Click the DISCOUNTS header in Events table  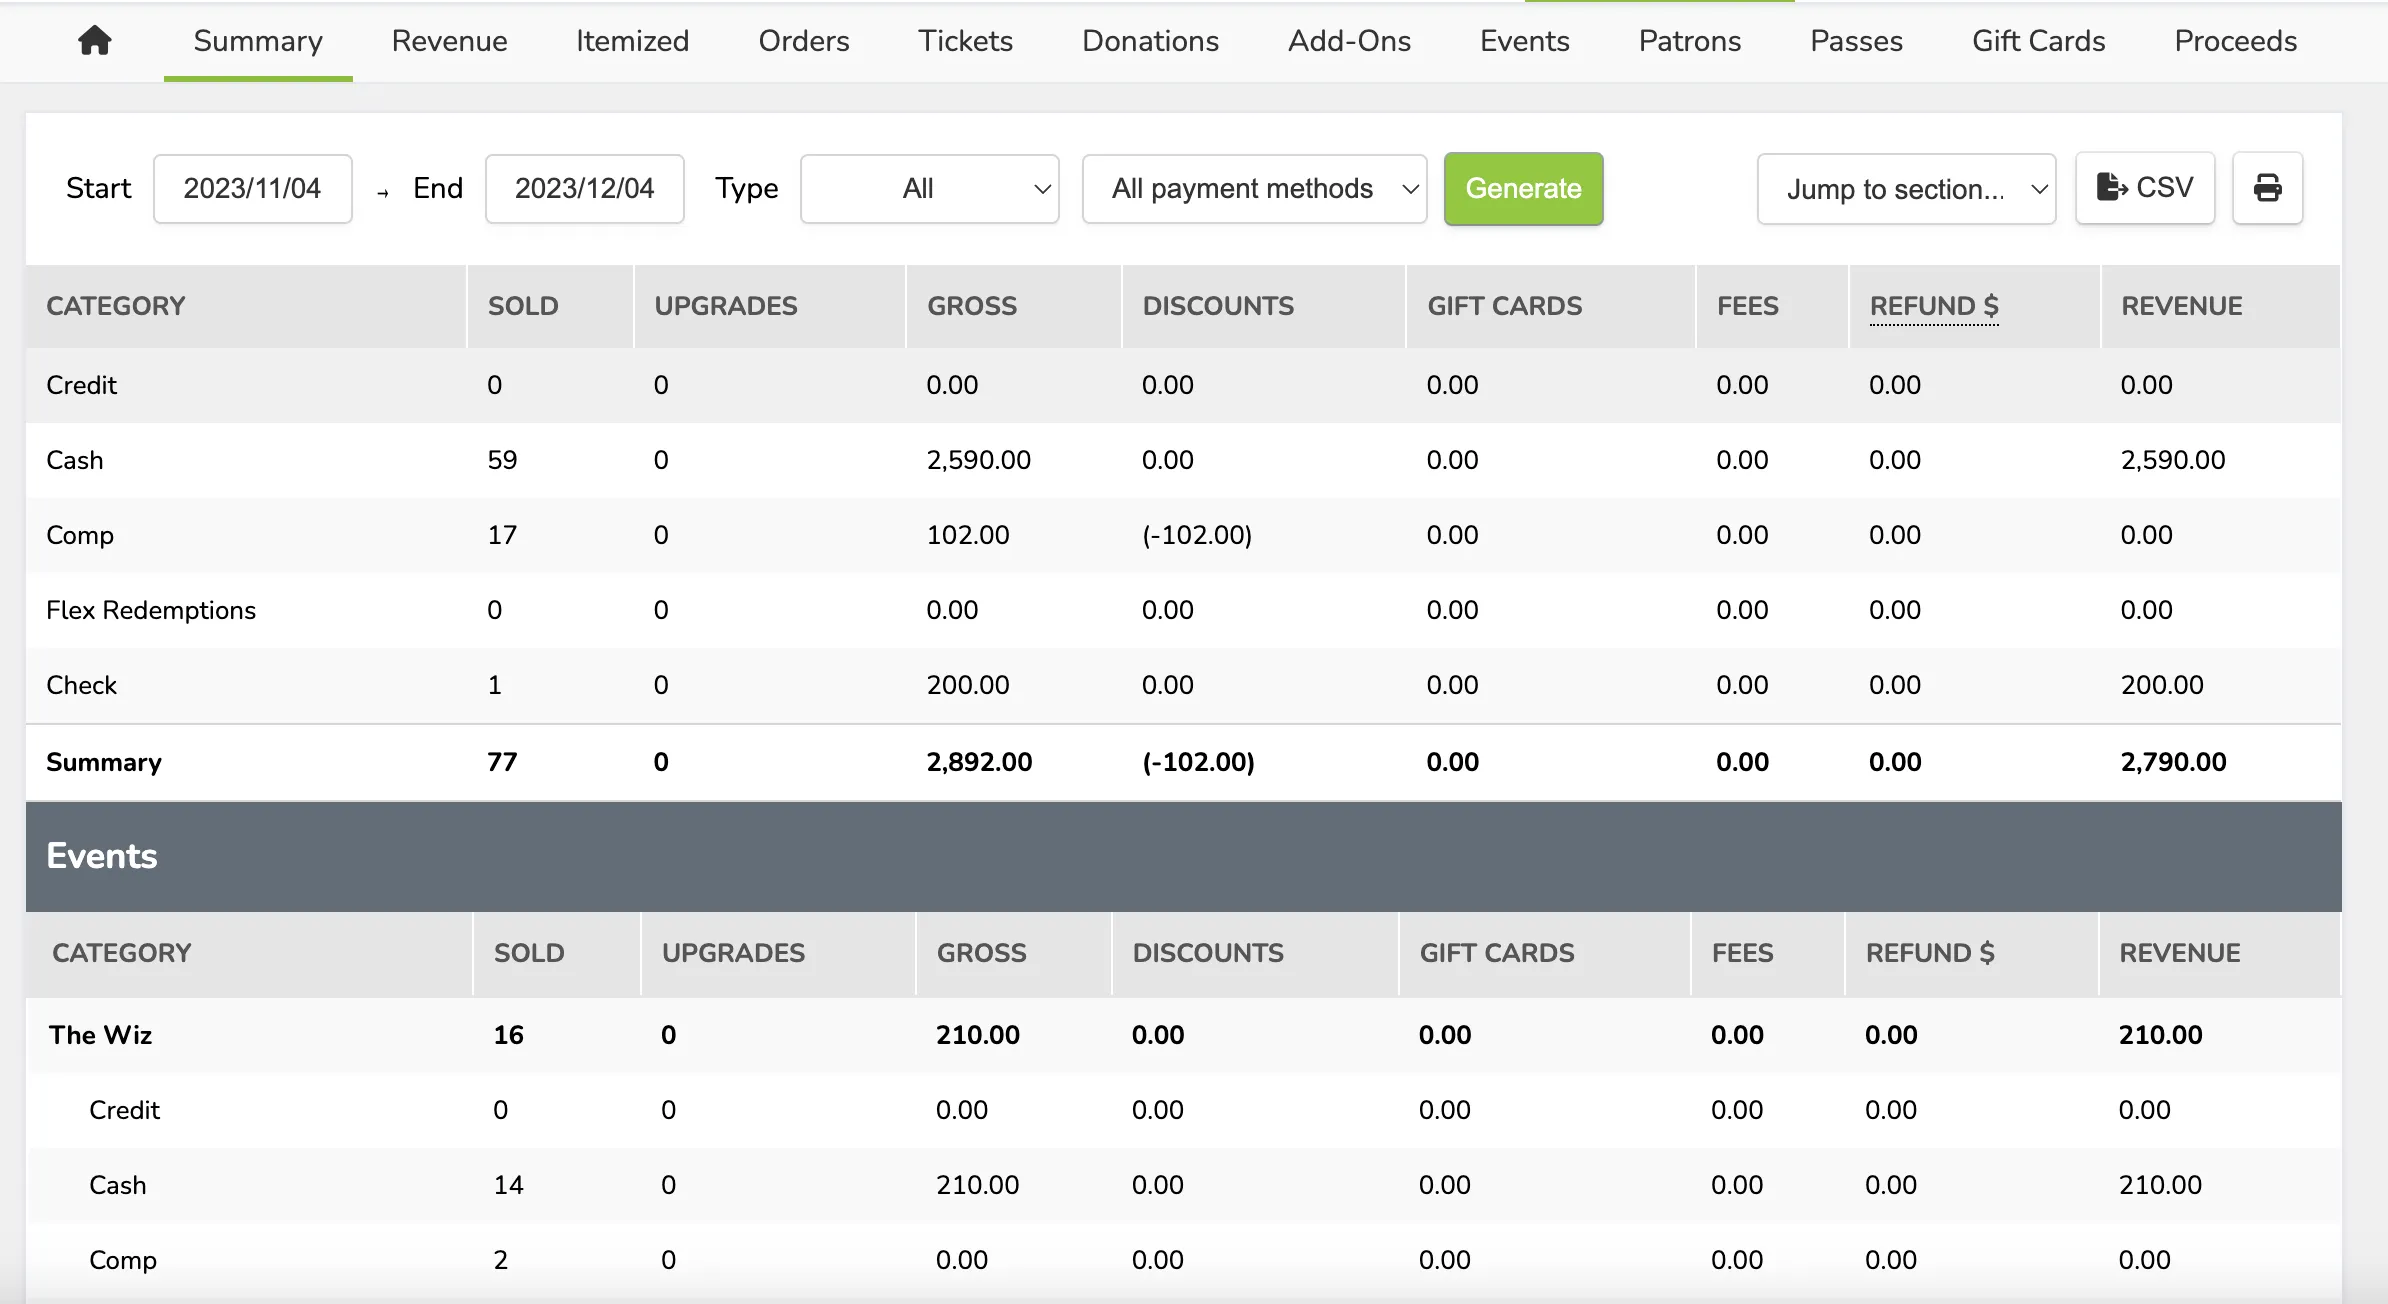tap(1208, 953)
